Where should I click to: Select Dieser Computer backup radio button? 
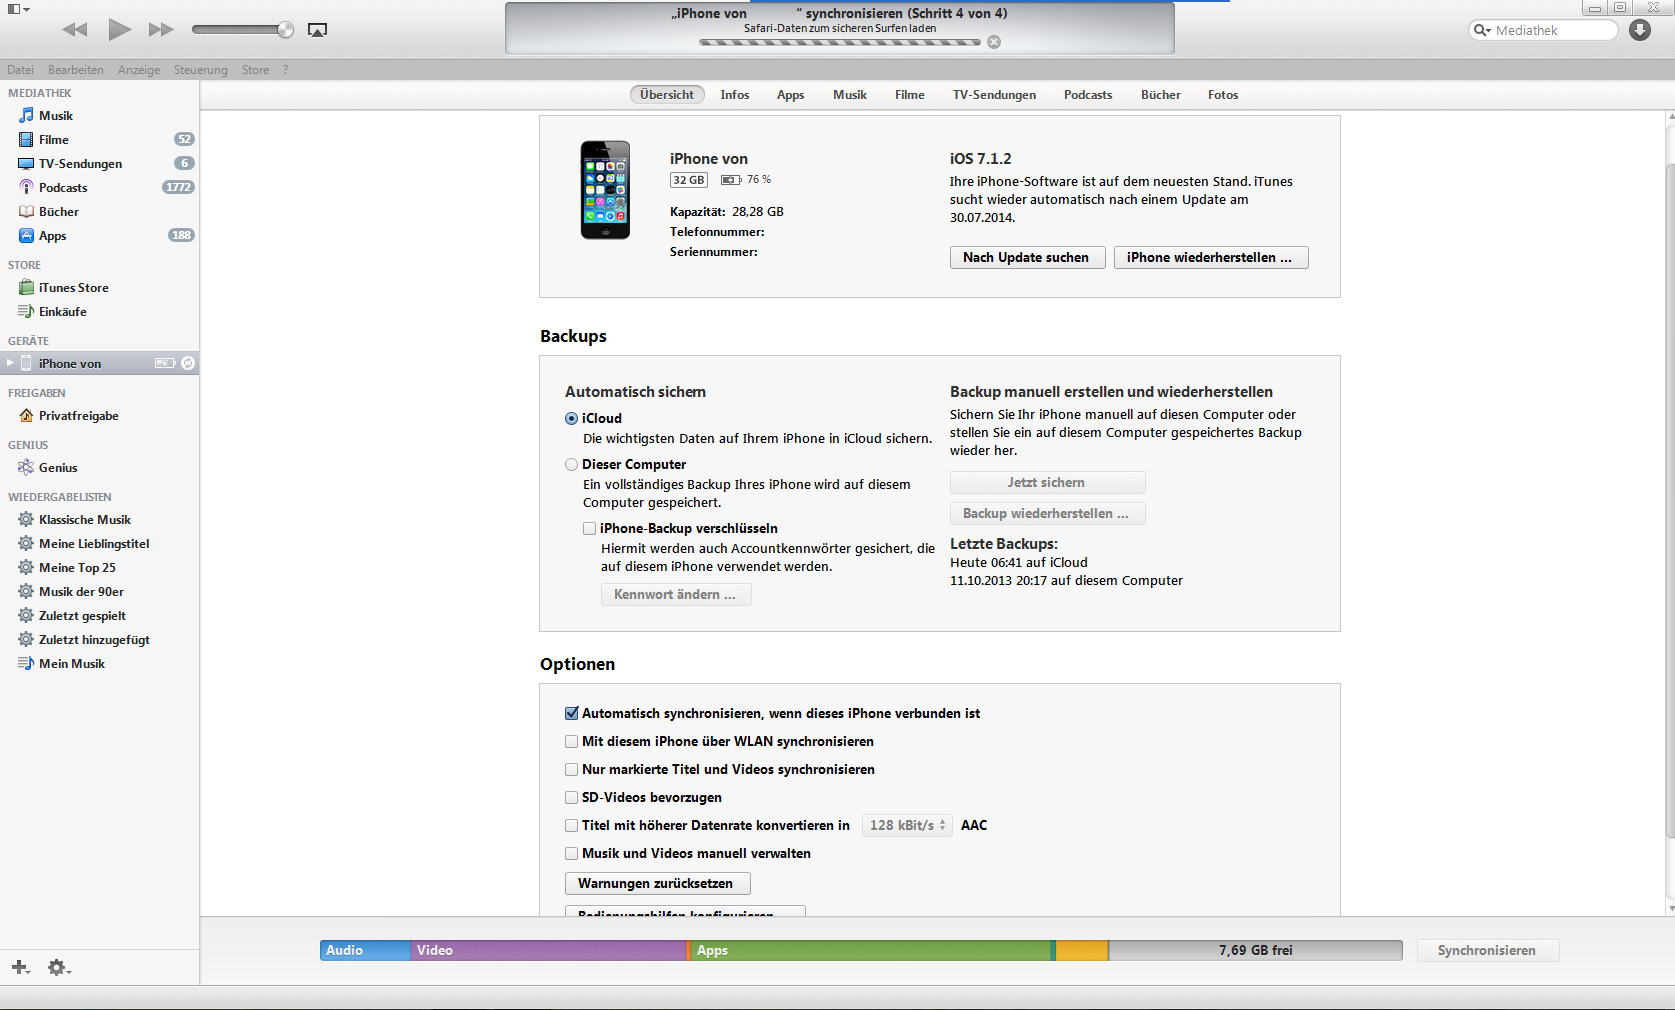pyautogui.click(x=572, y=465)
